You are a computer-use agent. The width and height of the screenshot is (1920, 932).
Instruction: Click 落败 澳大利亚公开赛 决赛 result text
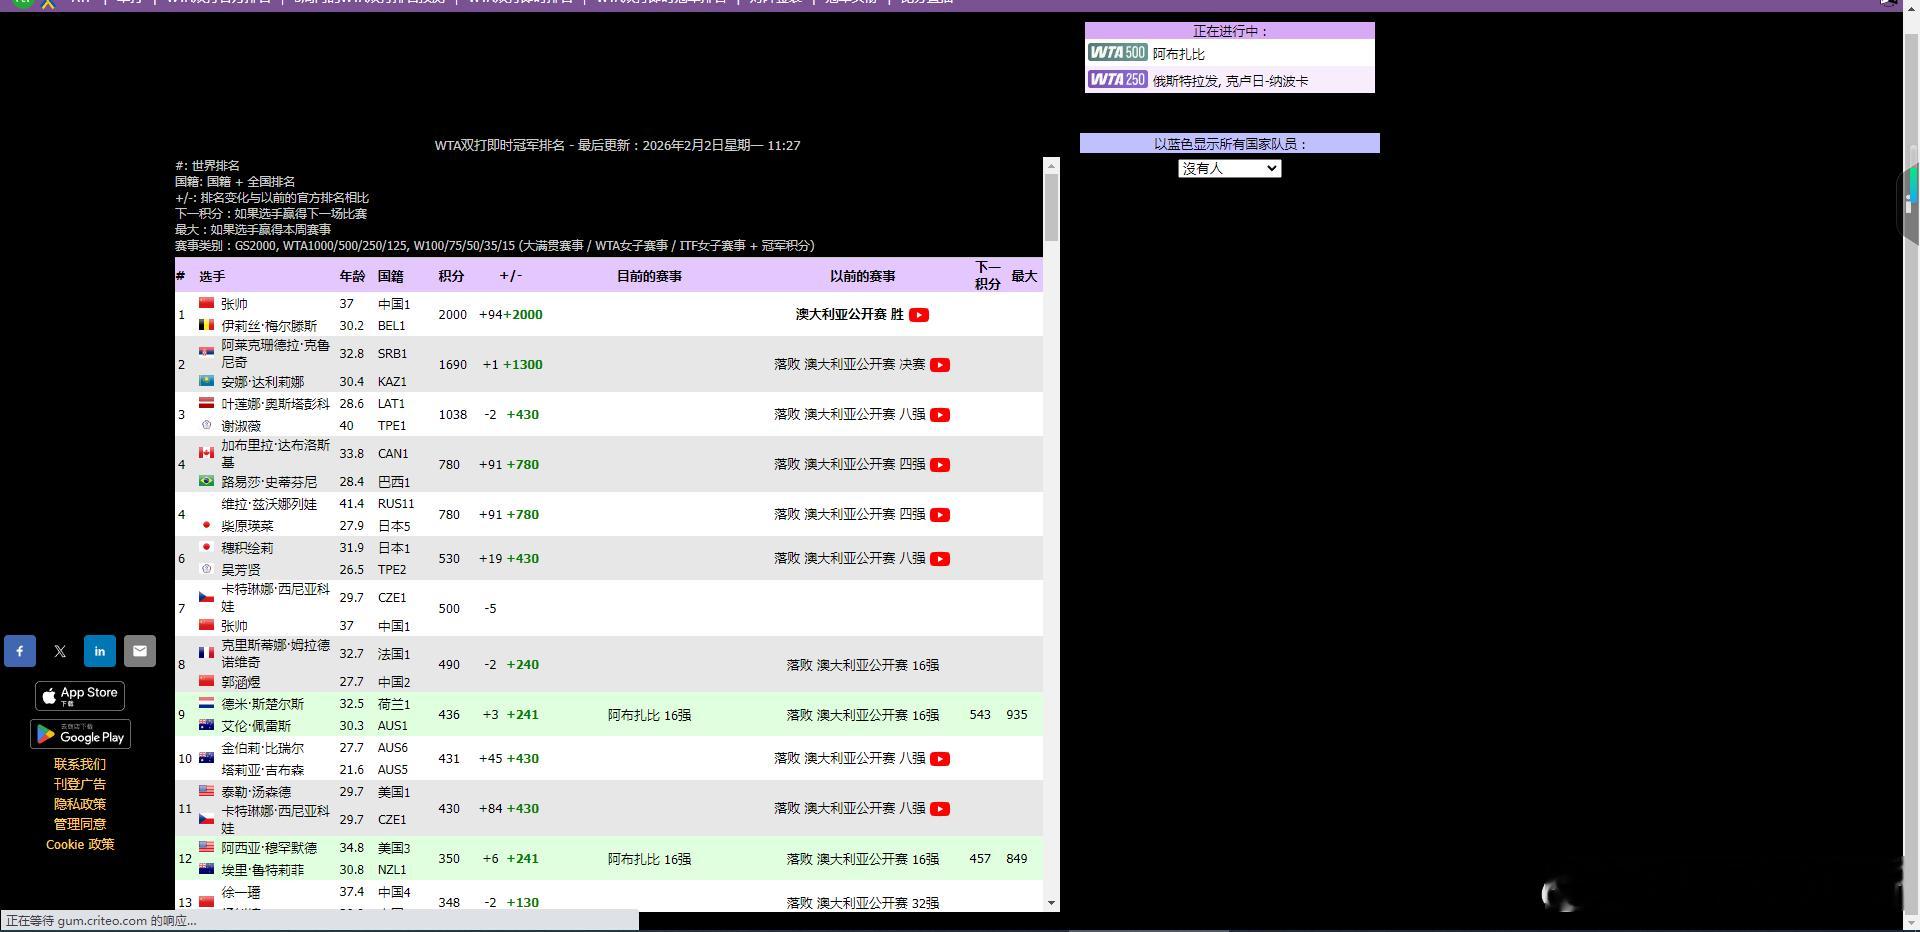click(849, 364)
